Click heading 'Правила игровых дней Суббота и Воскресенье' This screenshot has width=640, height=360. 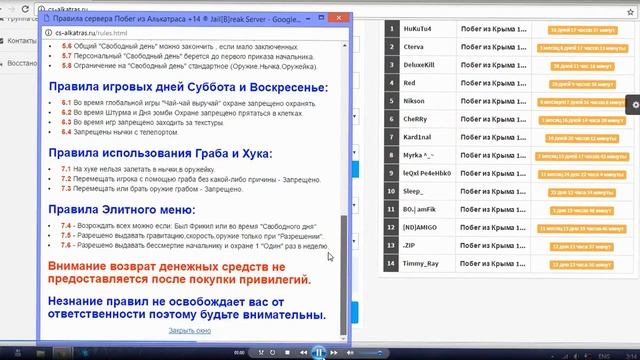188,87
